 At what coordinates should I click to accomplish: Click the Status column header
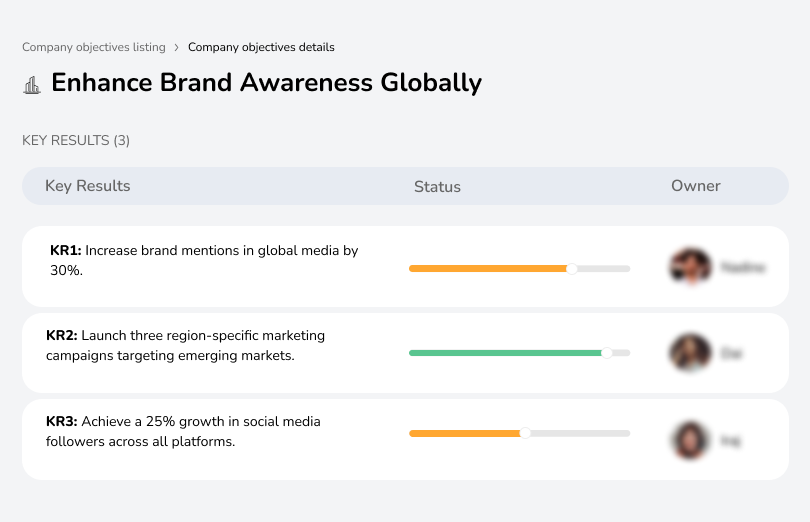(x=437, y=187)
